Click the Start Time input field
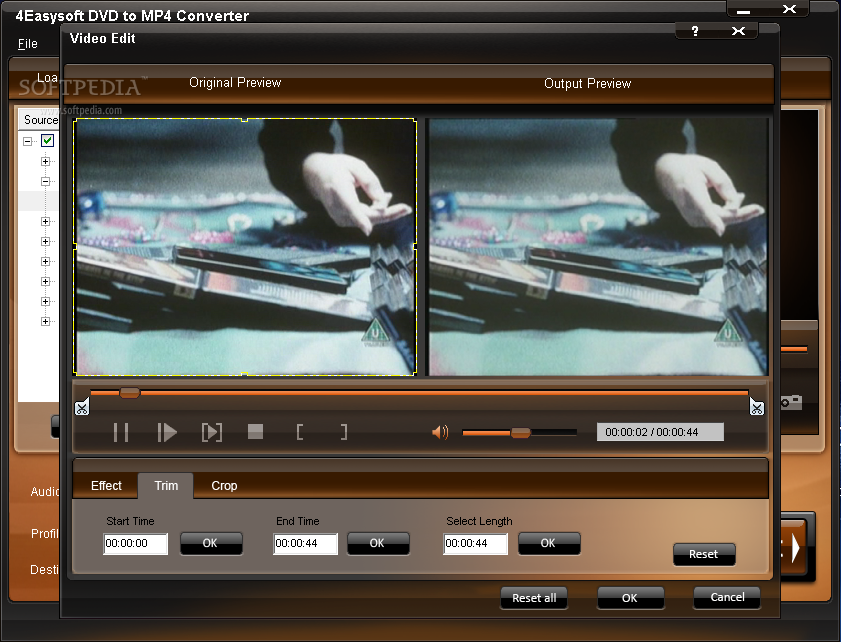Image resolution: width=841 pixels, height=642 pixels. (x=136, y=544)
